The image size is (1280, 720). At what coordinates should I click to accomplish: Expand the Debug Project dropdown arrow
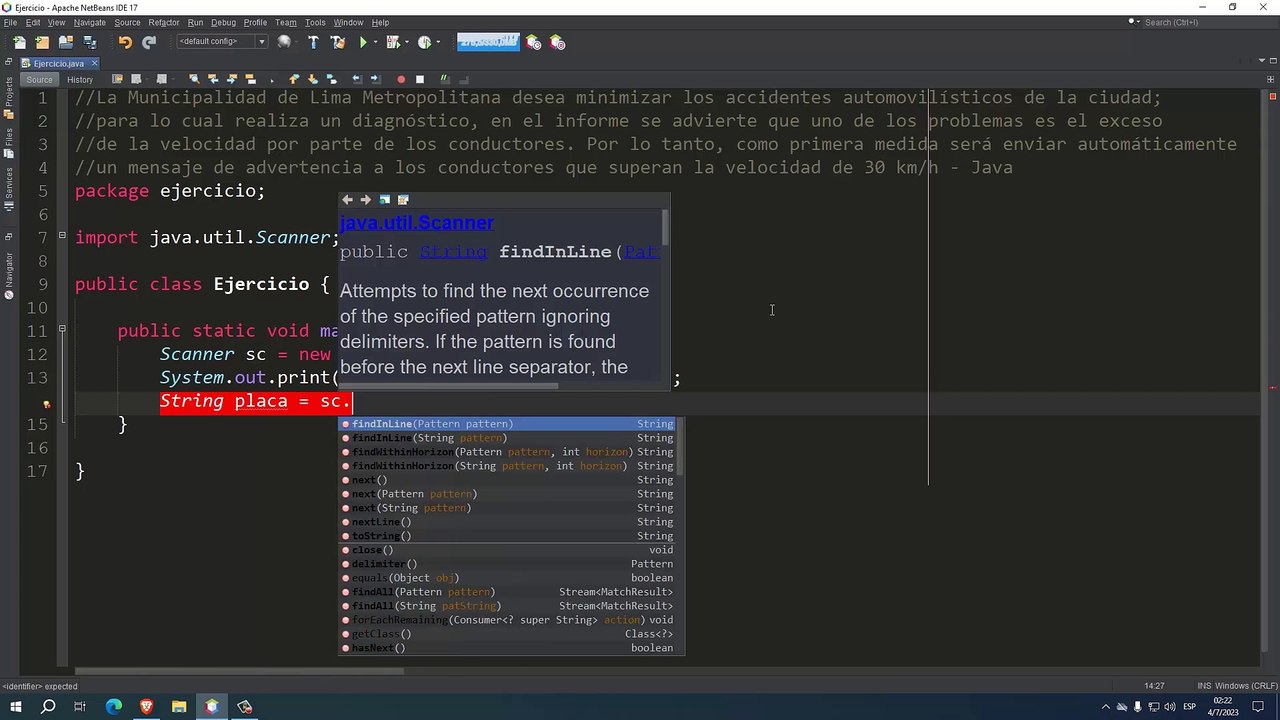(405, 42)
